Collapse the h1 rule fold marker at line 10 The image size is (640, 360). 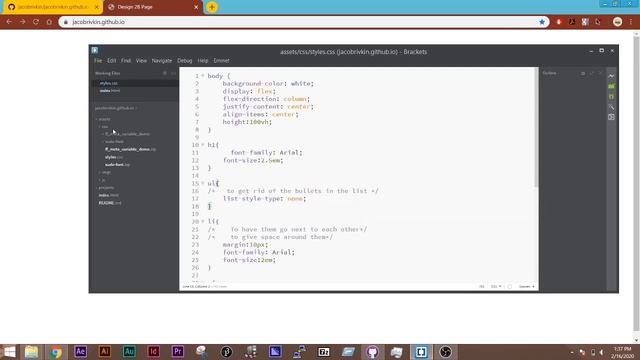coord(203,145)
